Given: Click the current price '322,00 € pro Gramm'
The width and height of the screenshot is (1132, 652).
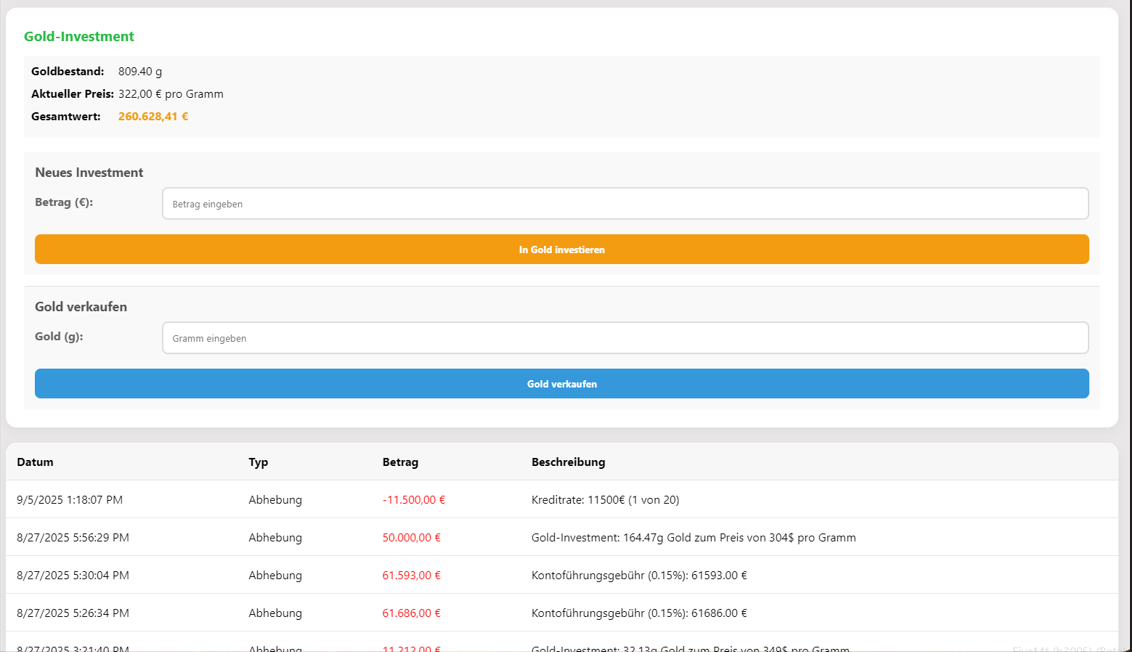Looking at the screenshot, I should (171, 94).
